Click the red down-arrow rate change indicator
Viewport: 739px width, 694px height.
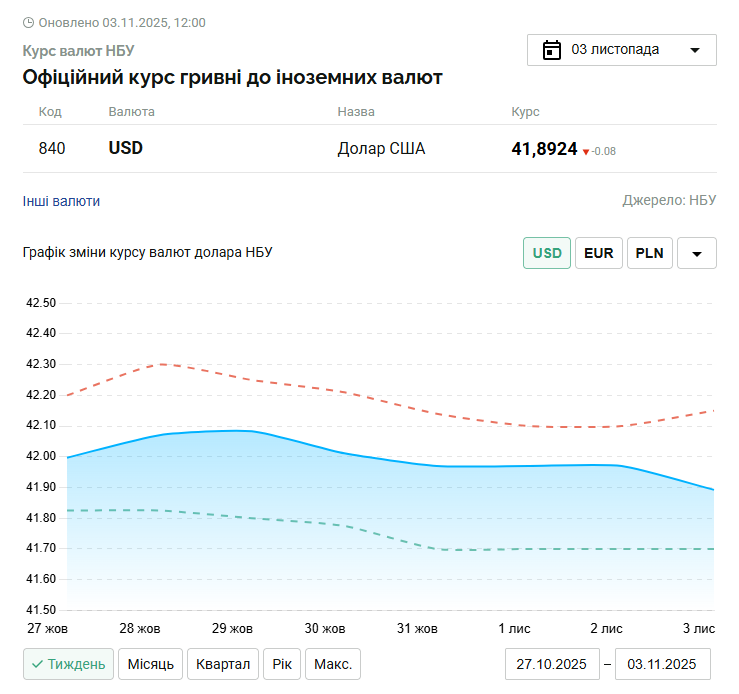click(586, 152)
